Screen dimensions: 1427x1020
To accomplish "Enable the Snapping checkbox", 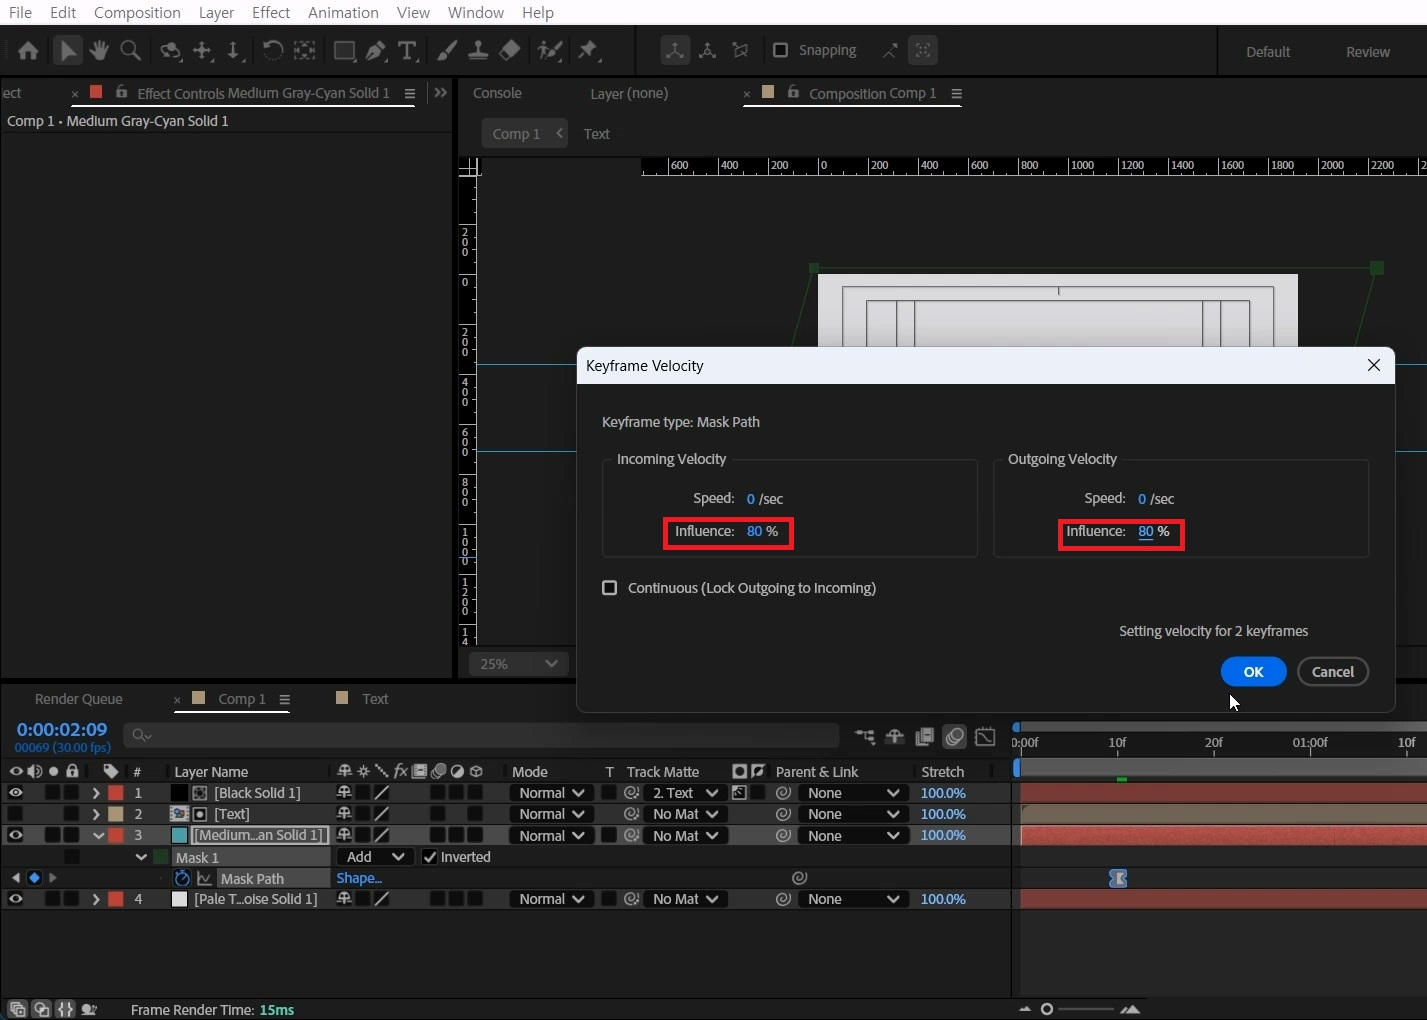I will click(781, 50).
